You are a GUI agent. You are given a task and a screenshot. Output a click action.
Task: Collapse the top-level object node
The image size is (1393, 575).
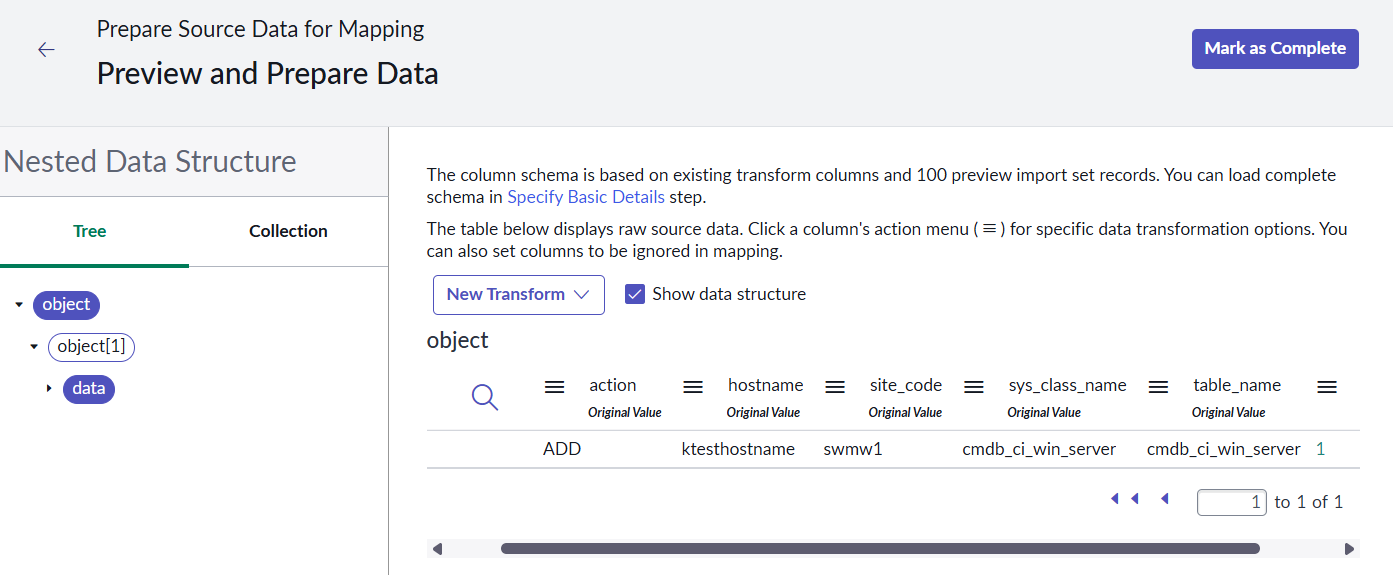[19, 305]
